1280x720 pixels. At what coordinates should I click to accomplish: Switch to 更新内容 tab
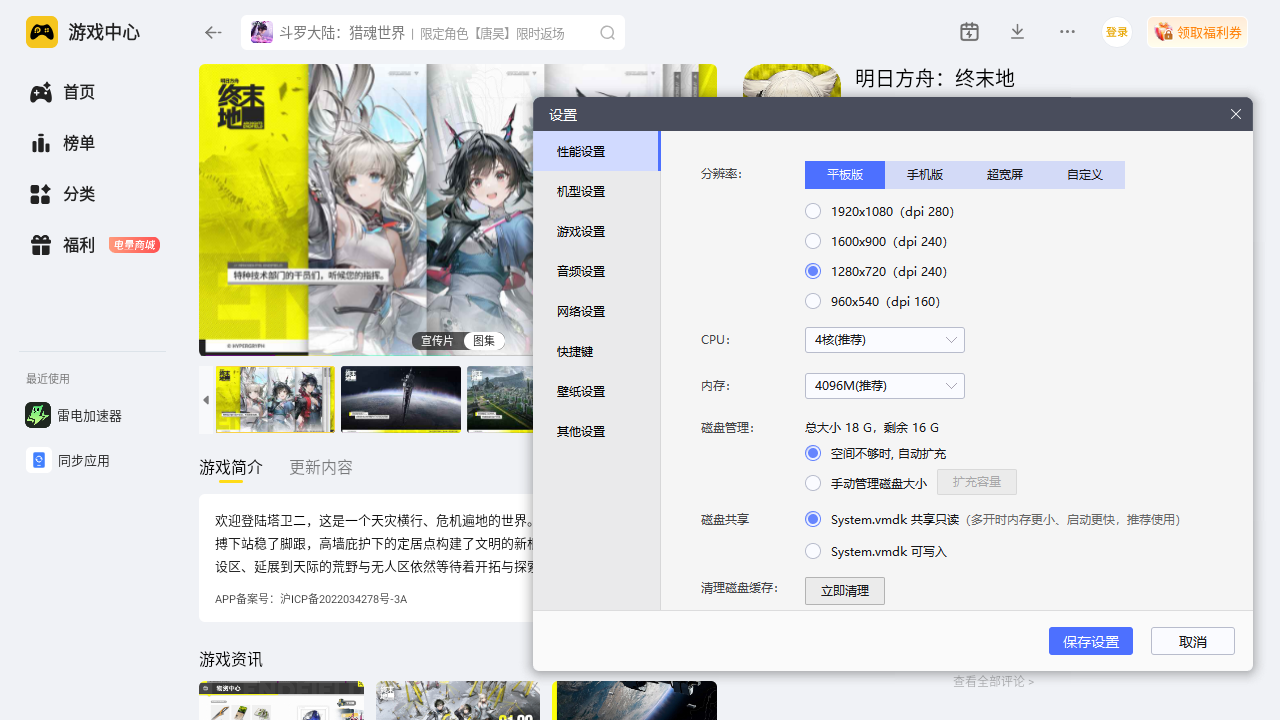(x=320, y=467)
